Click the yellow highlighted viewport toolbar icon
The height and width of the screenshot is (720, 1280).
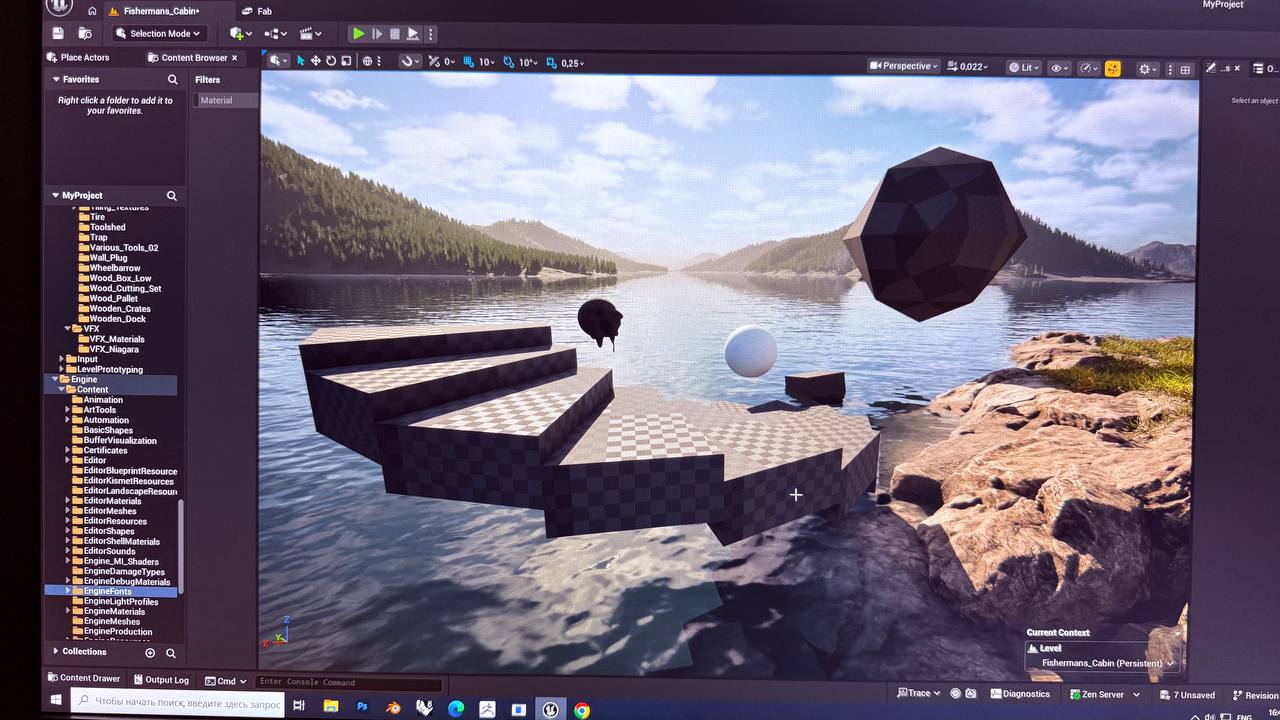click(1113, 69)
